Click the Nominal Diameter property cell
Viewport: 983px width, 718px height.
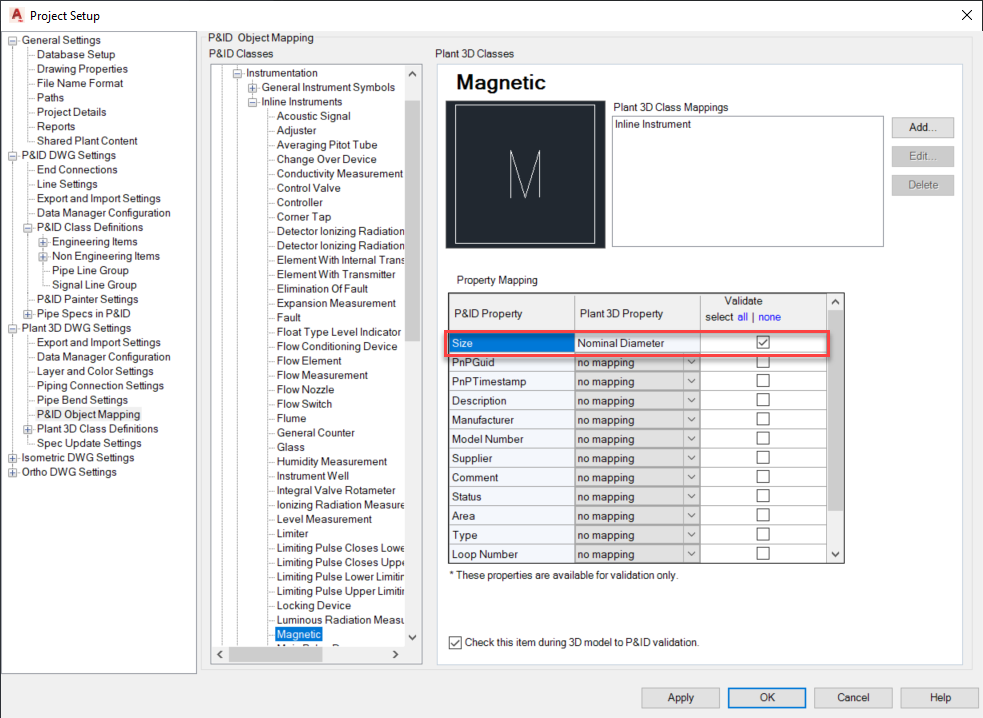637,343
